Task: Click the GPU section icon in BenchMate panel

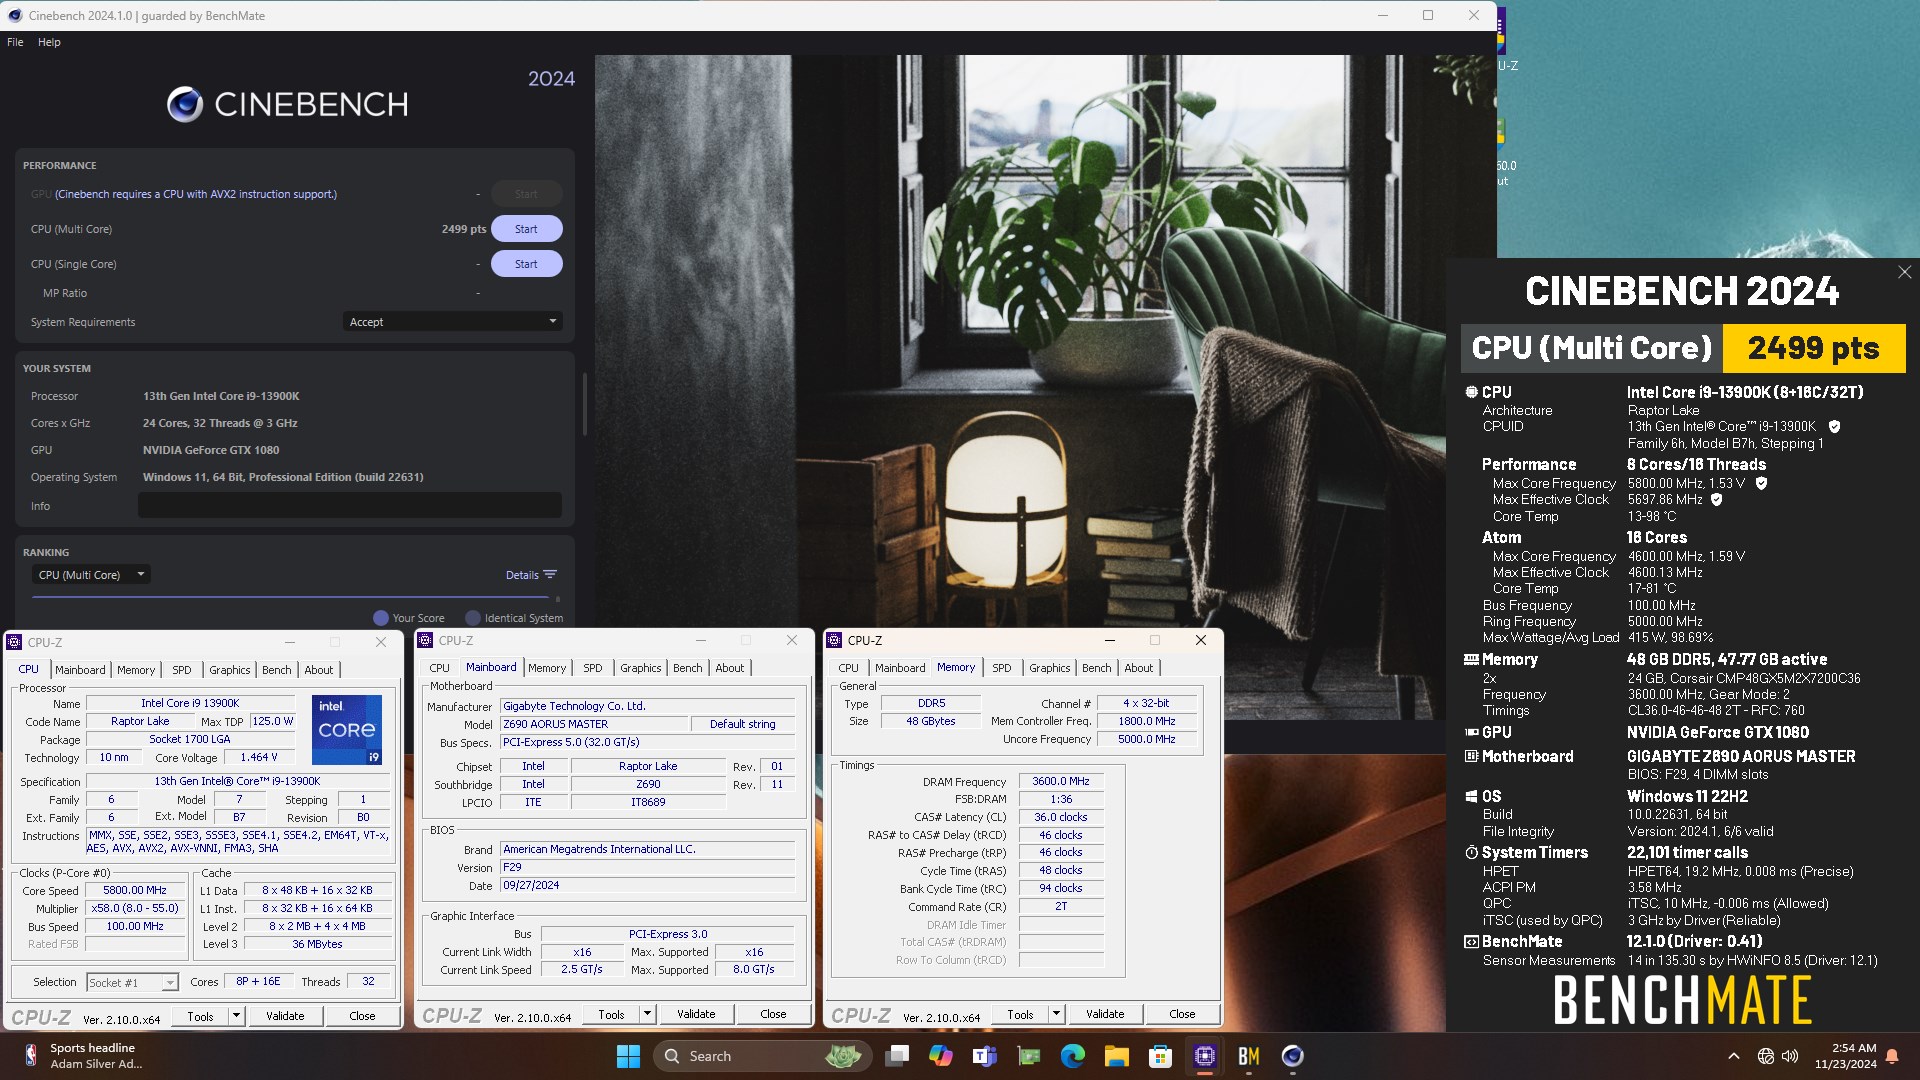Action: pos(1471,733)
